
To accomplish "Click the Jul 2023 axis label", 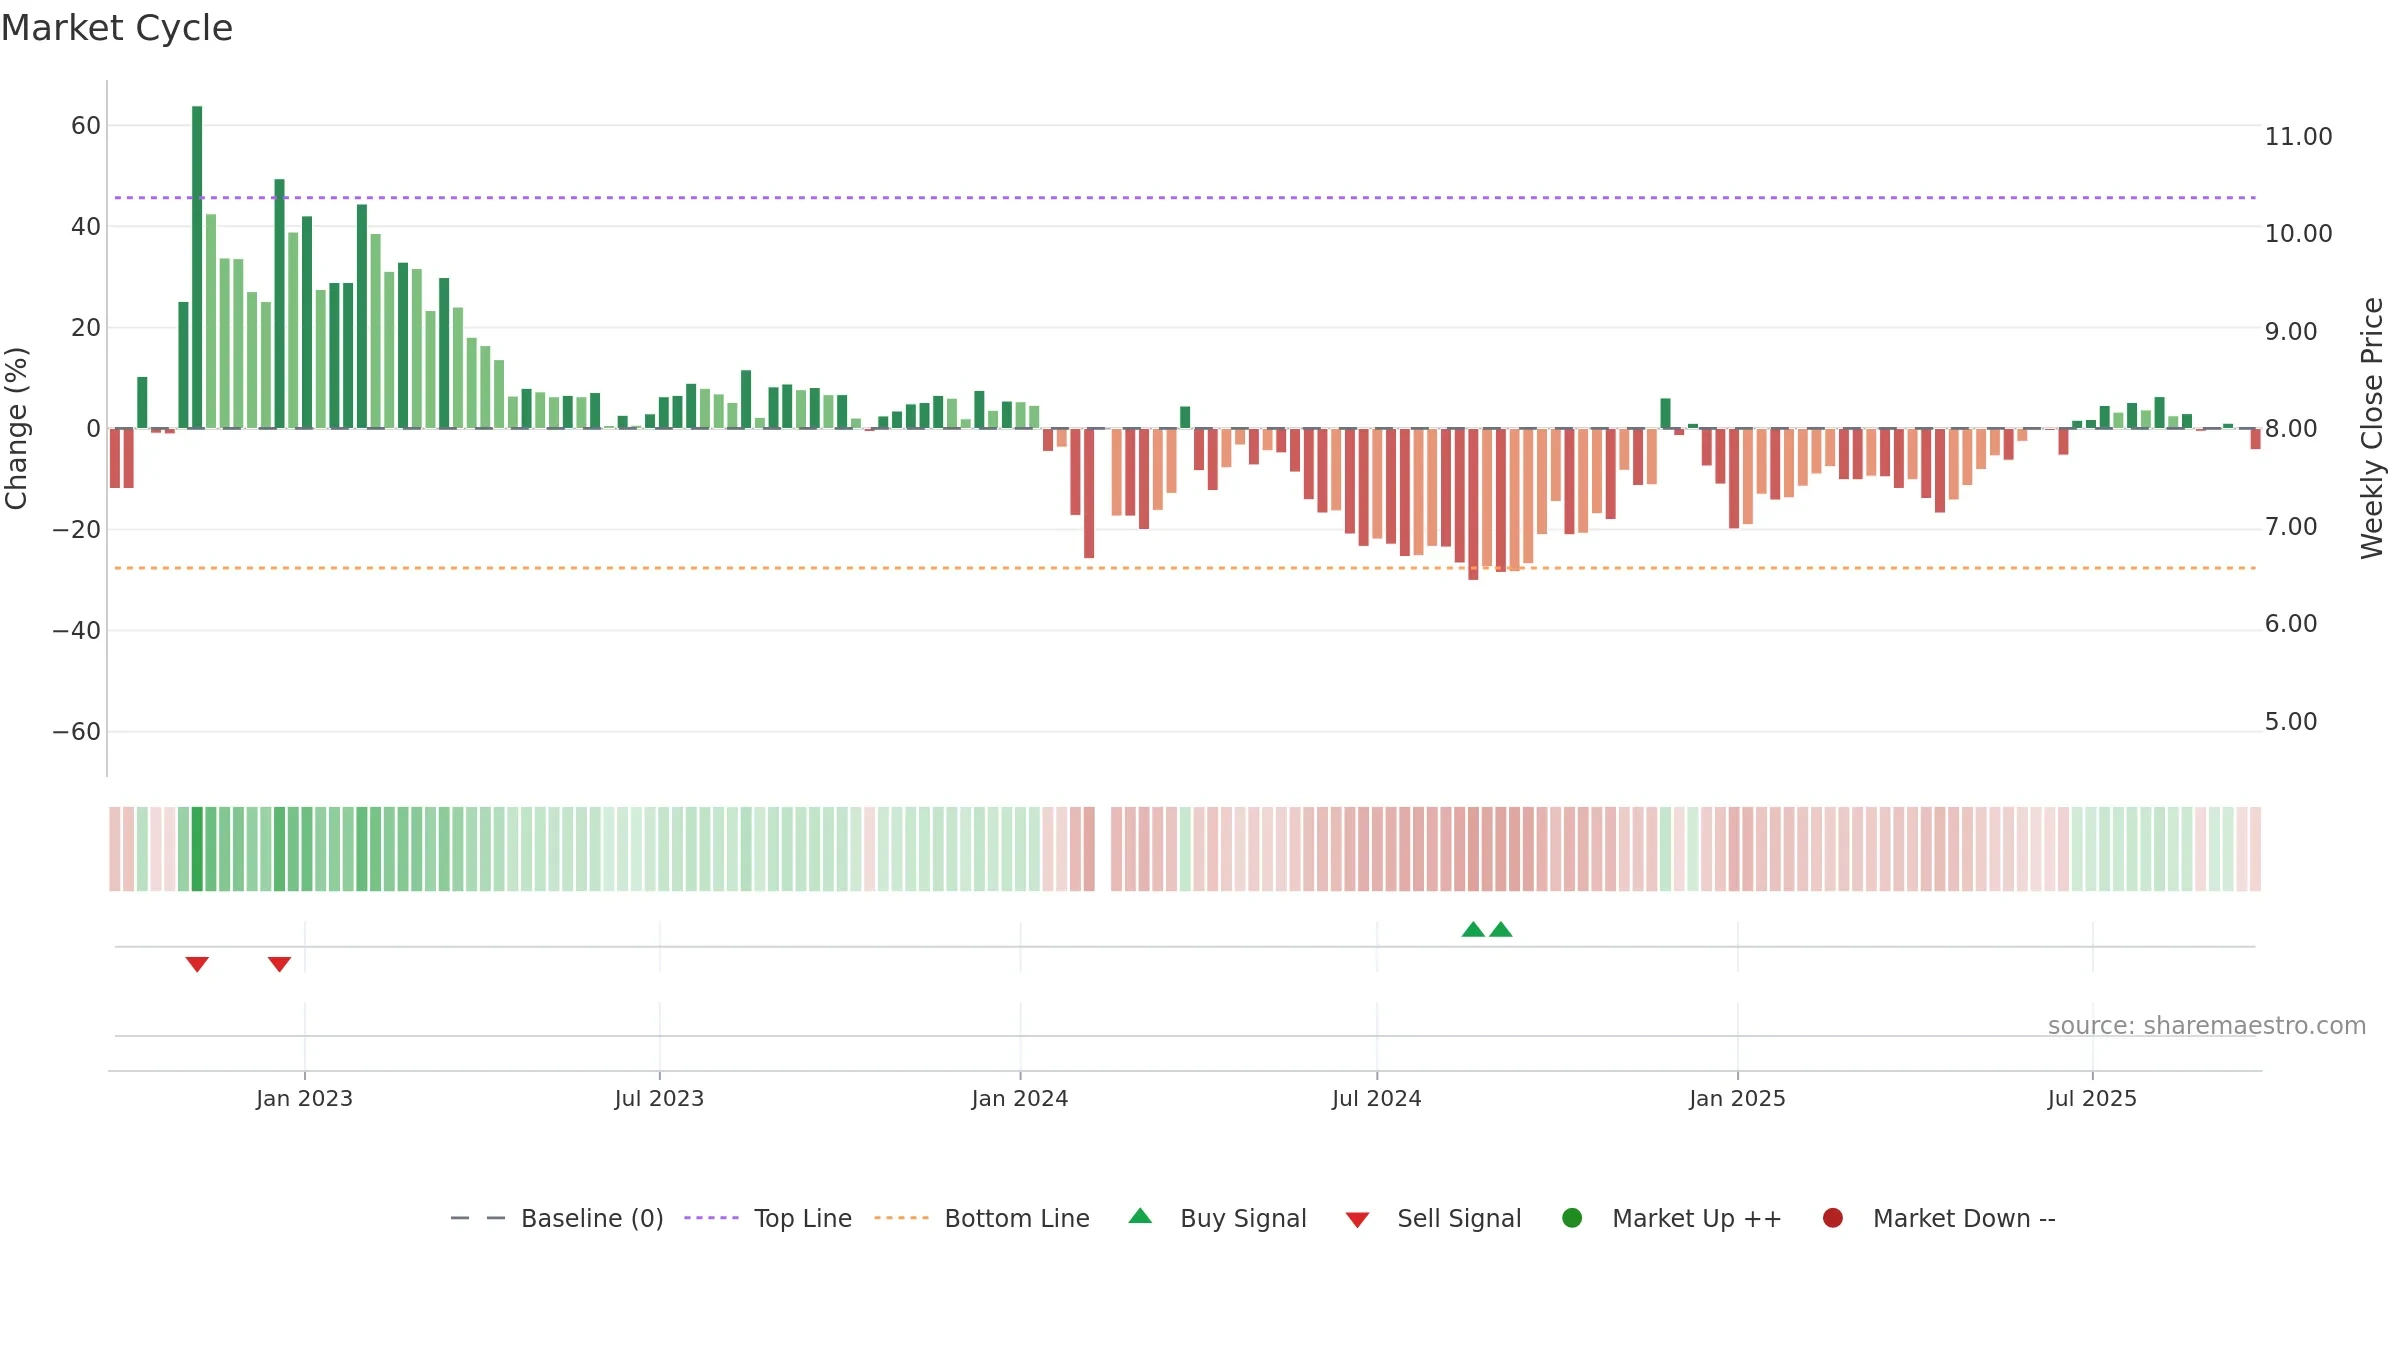I will [x=659, y=1098].
